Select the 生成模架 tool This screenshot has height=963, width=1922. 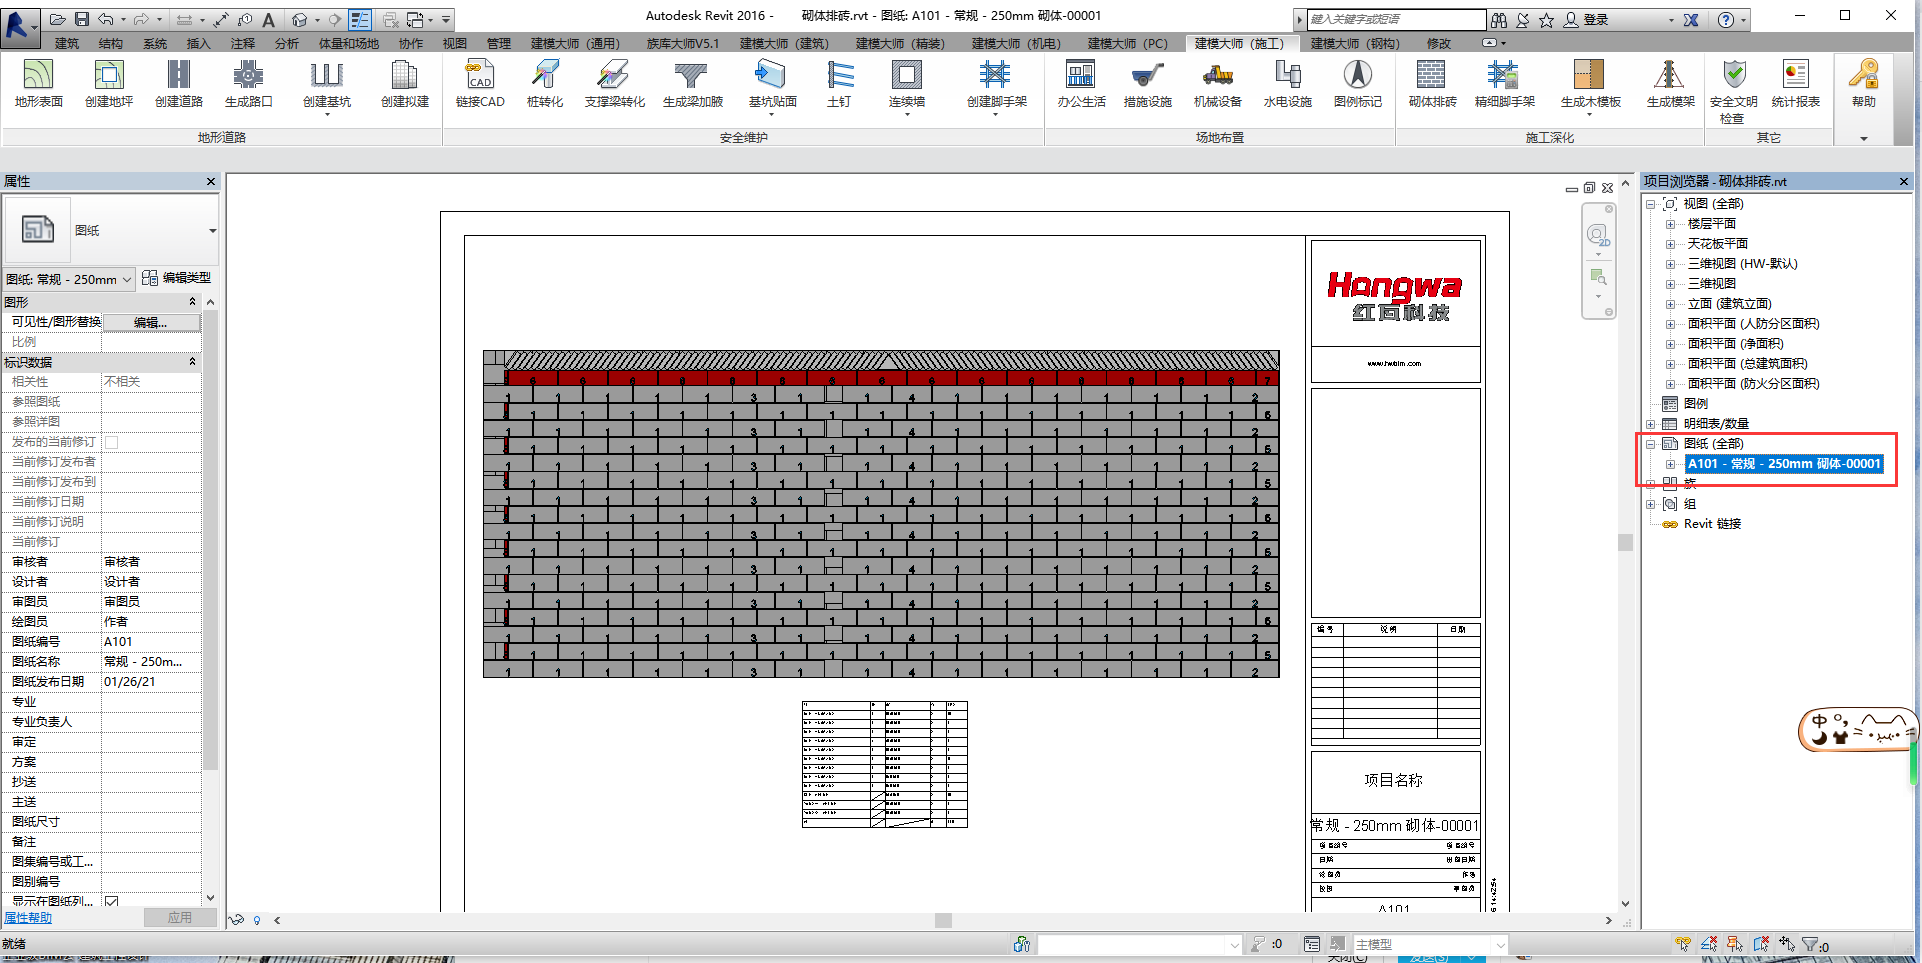coord(1670,84)
